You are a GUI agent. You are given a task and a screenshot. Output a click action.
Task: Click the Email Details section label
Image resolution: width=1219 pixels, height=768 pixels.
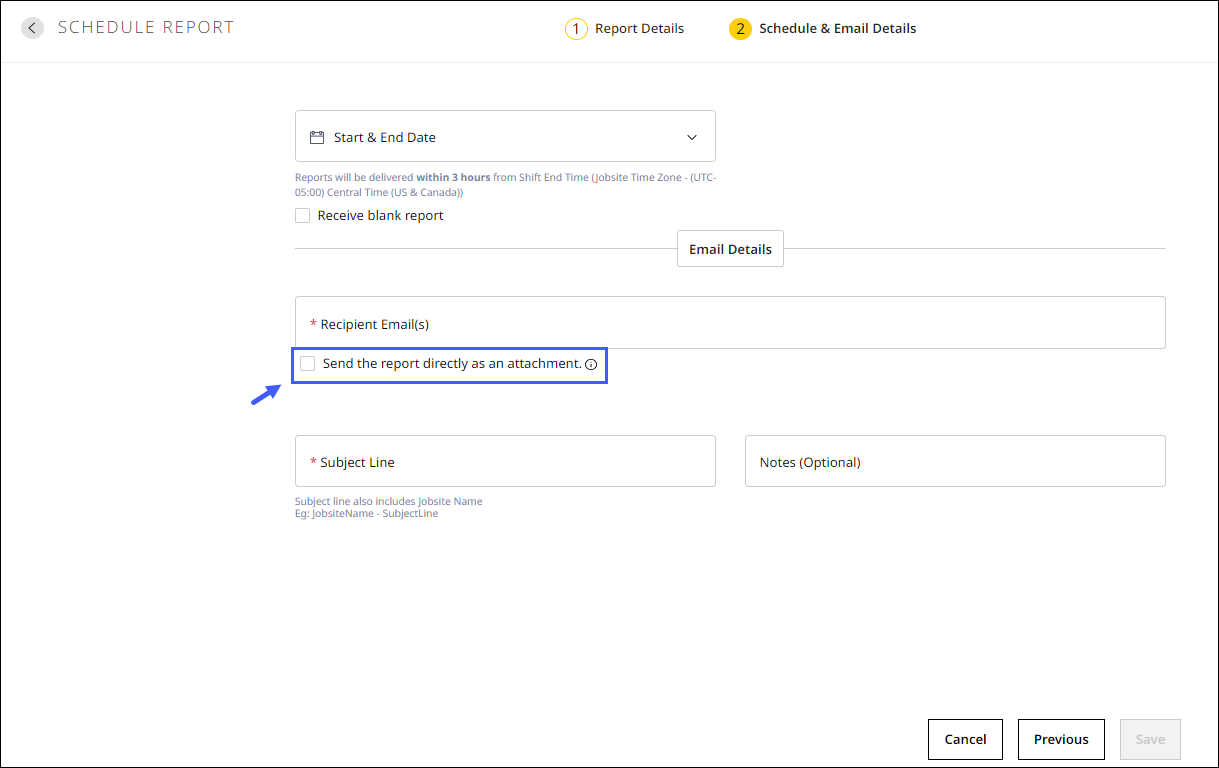pos(730,249)
